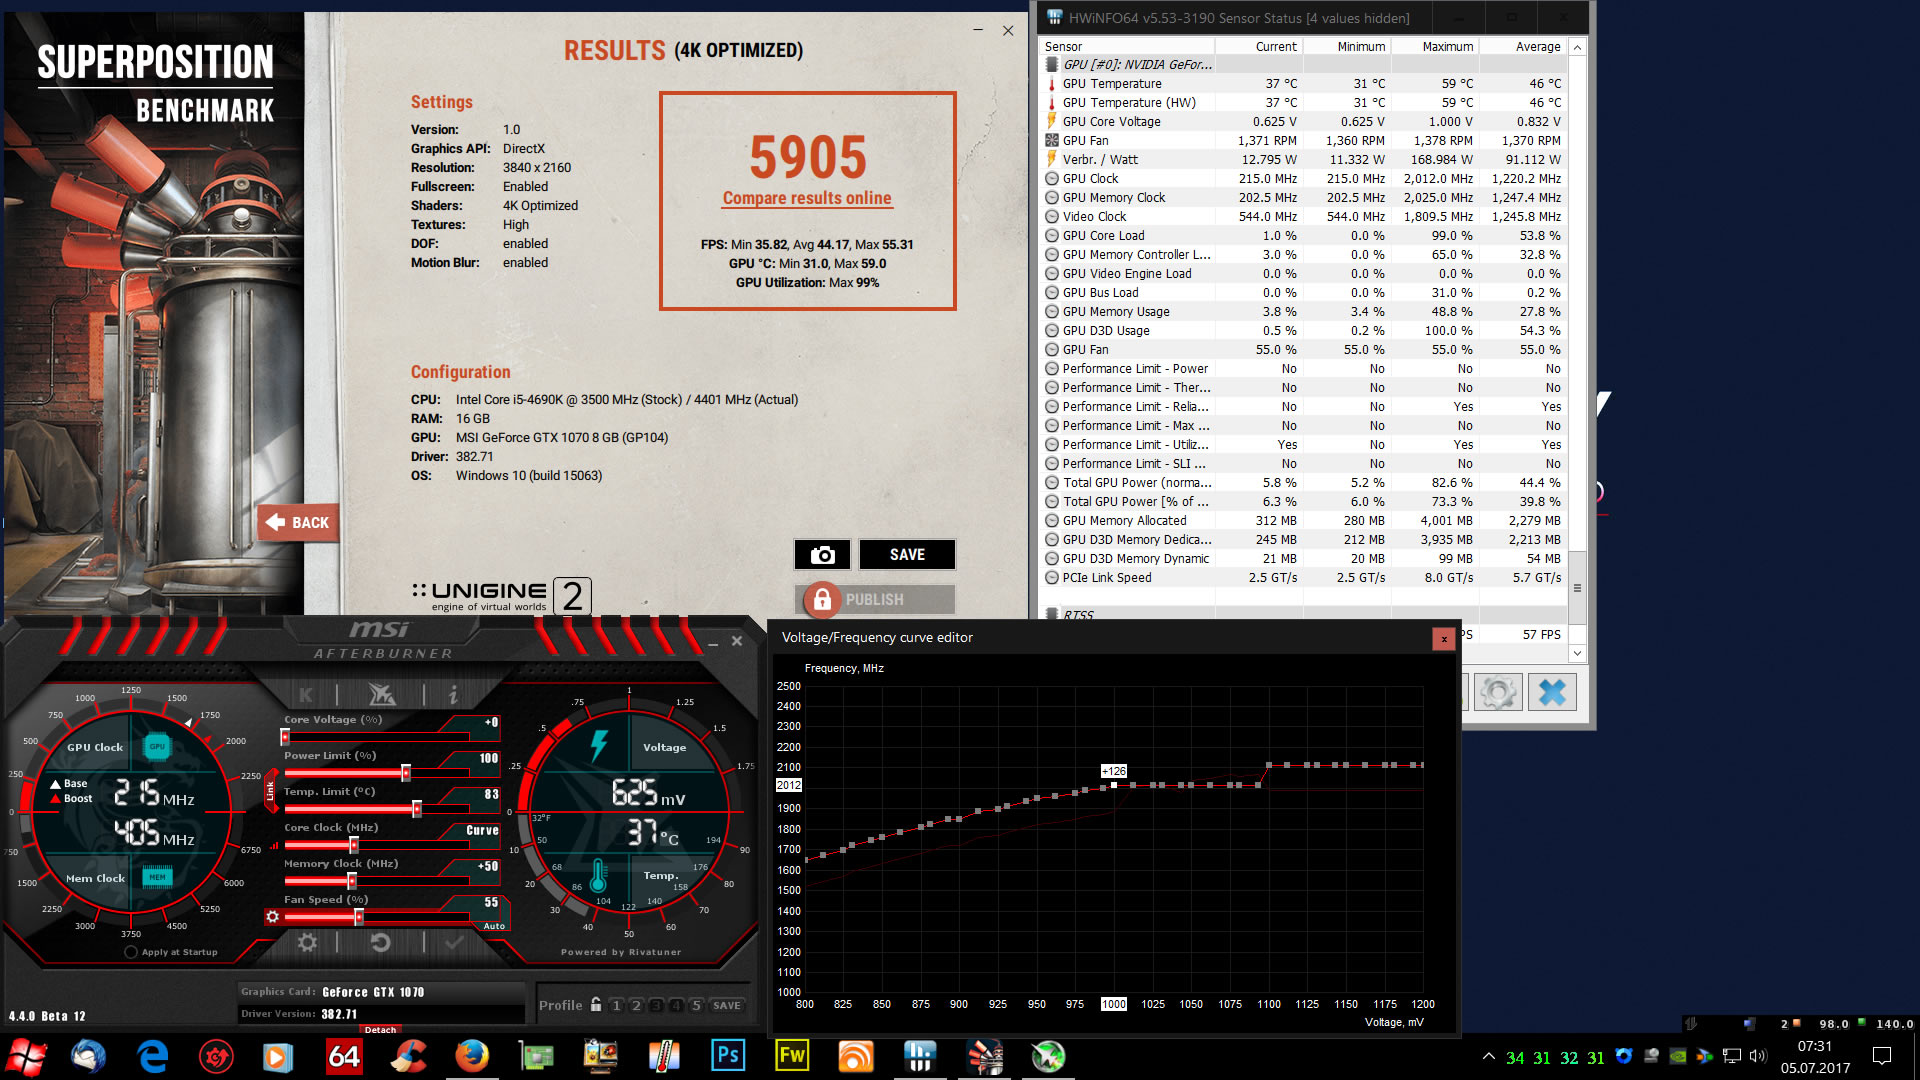Toggle Apply at Startup option

131,952
